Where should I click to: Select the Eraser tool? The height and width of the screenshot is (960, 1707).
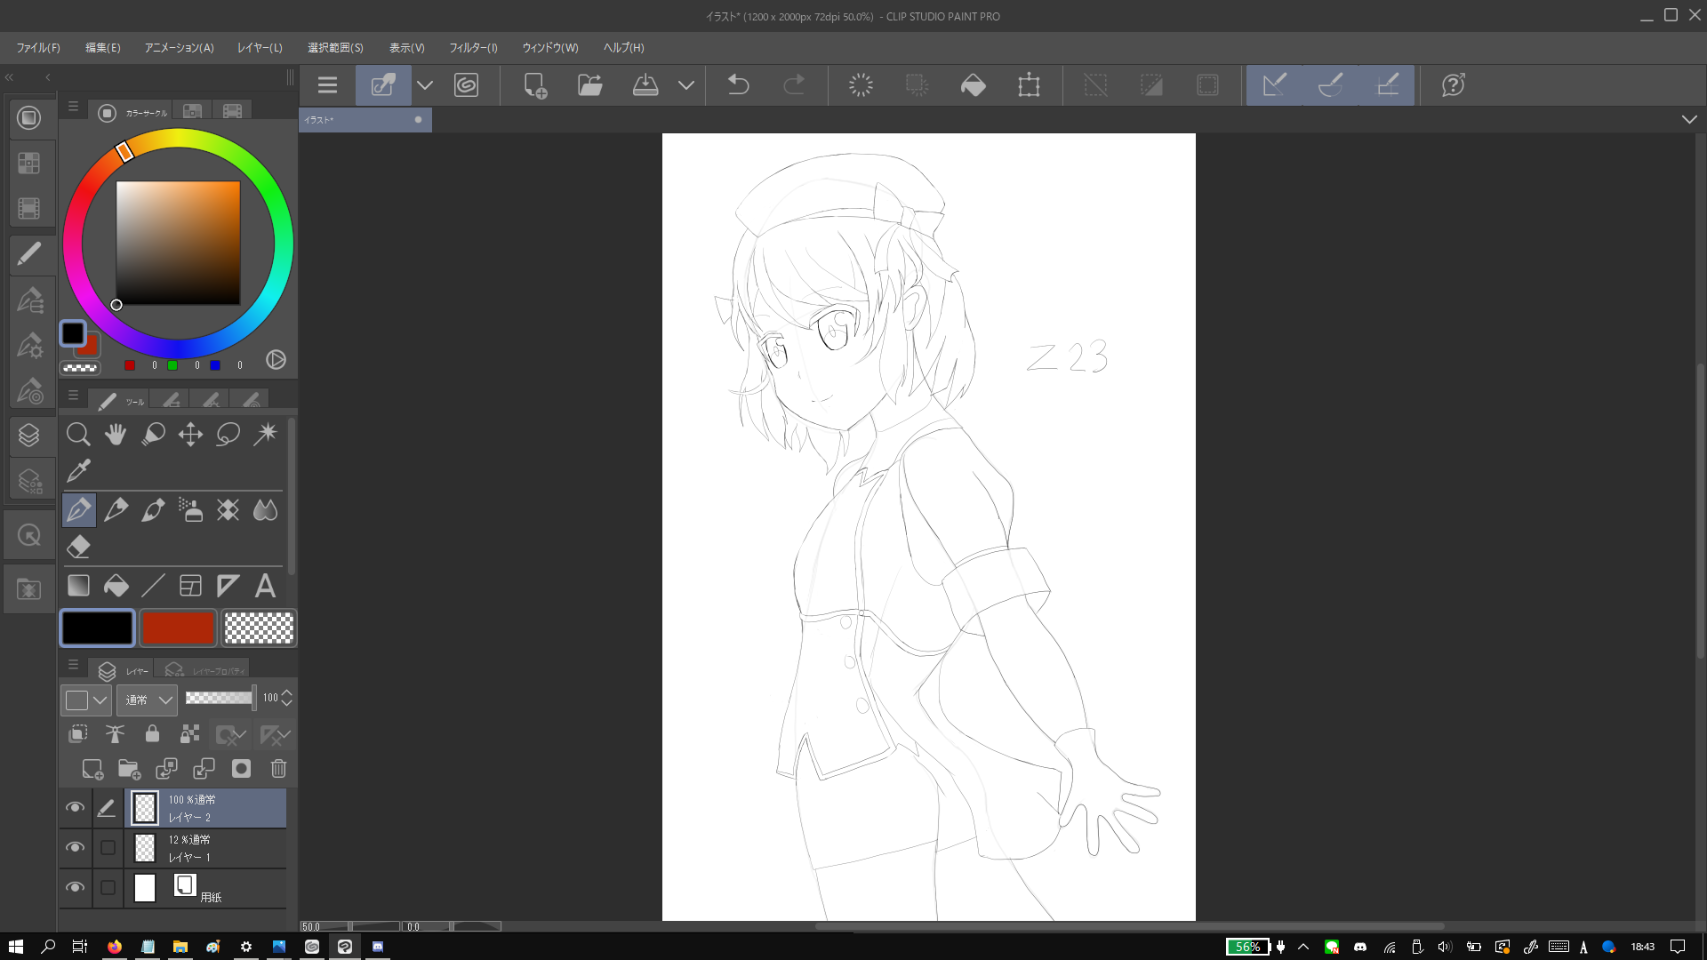(78, 547)
